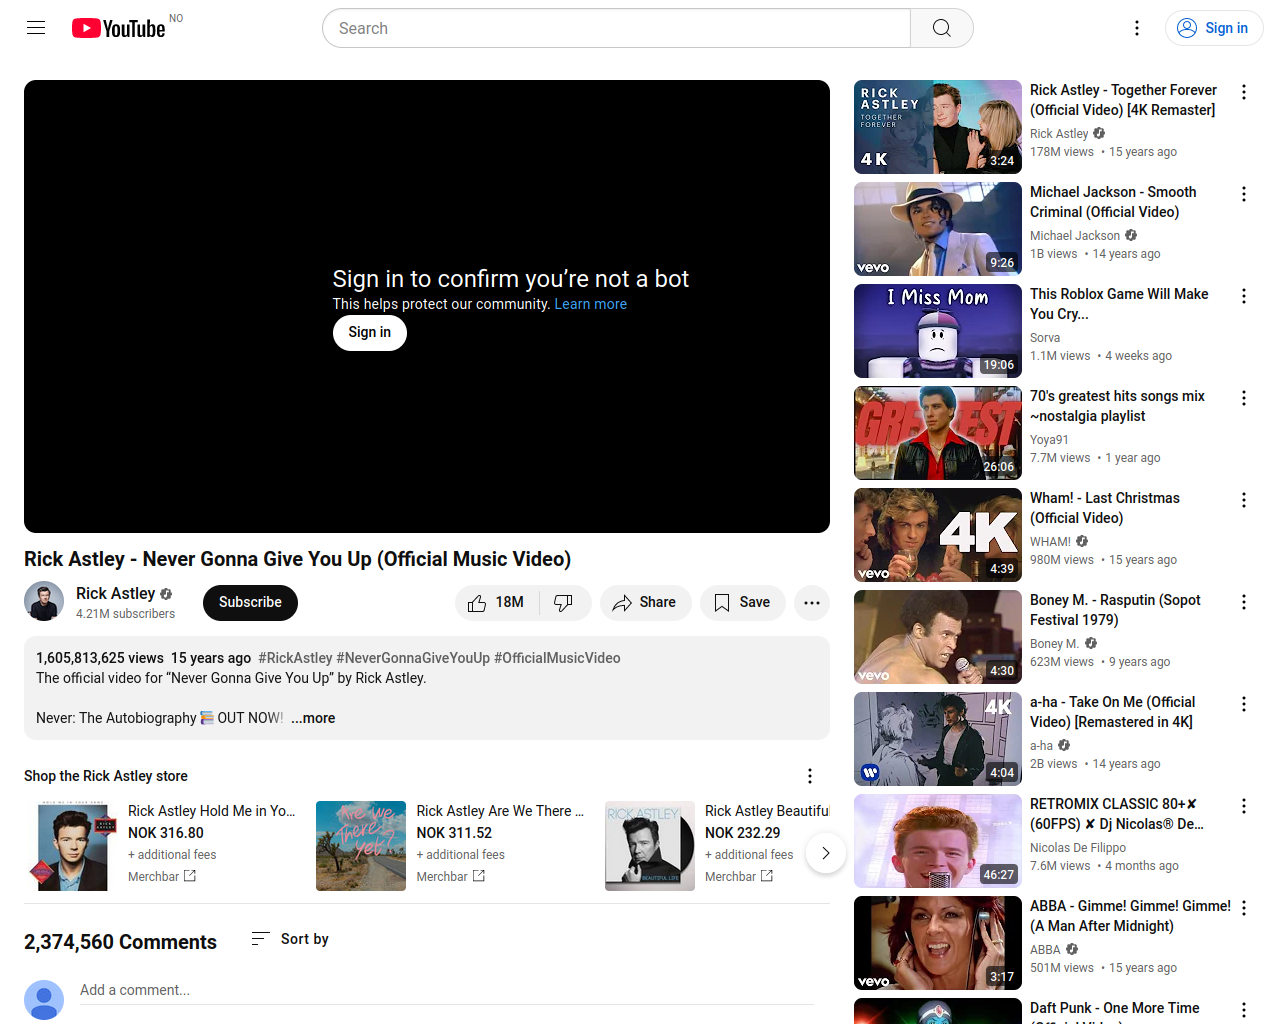Open options menu for RETROMIX CLASSIC video
This screenshot has height=1024, width=1280.
click(x=1244, y=806)
